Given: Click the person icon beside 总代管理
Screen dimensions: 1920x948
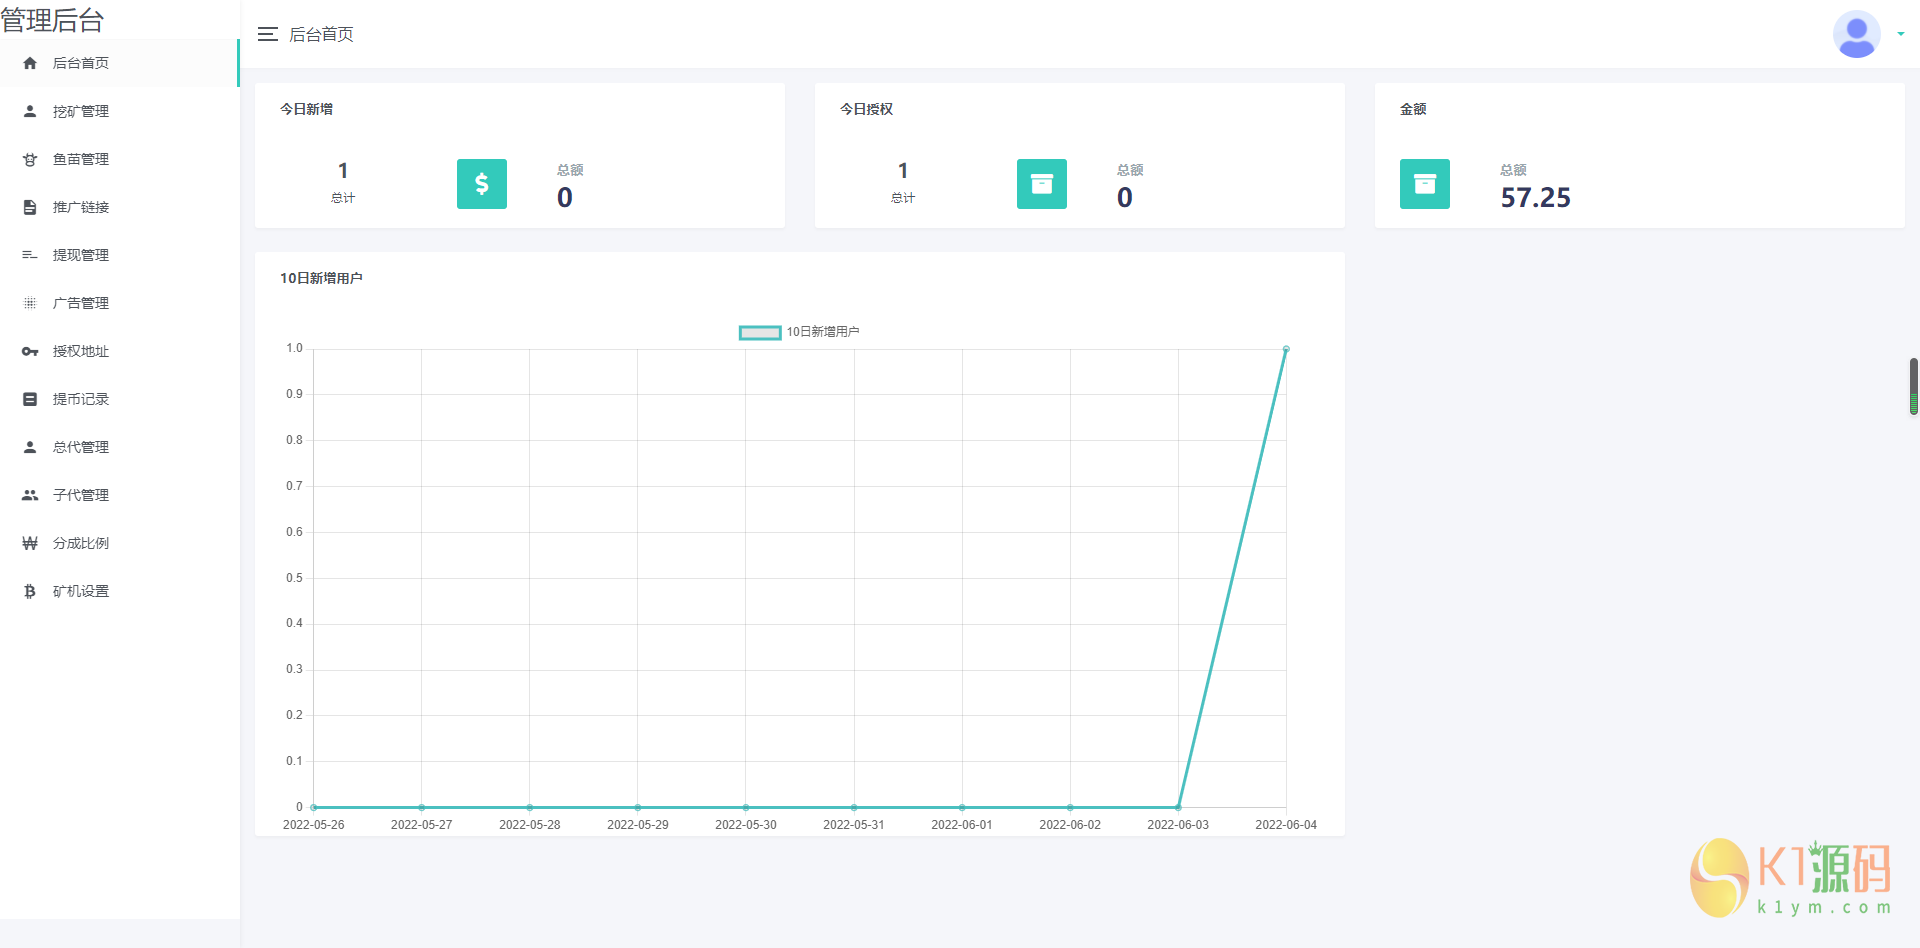Looking at the screenshot, I should [x=30, y=447].
